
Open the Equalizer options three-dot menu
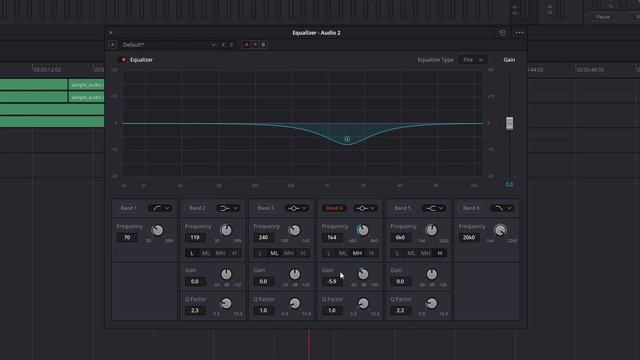coord(519,33)
